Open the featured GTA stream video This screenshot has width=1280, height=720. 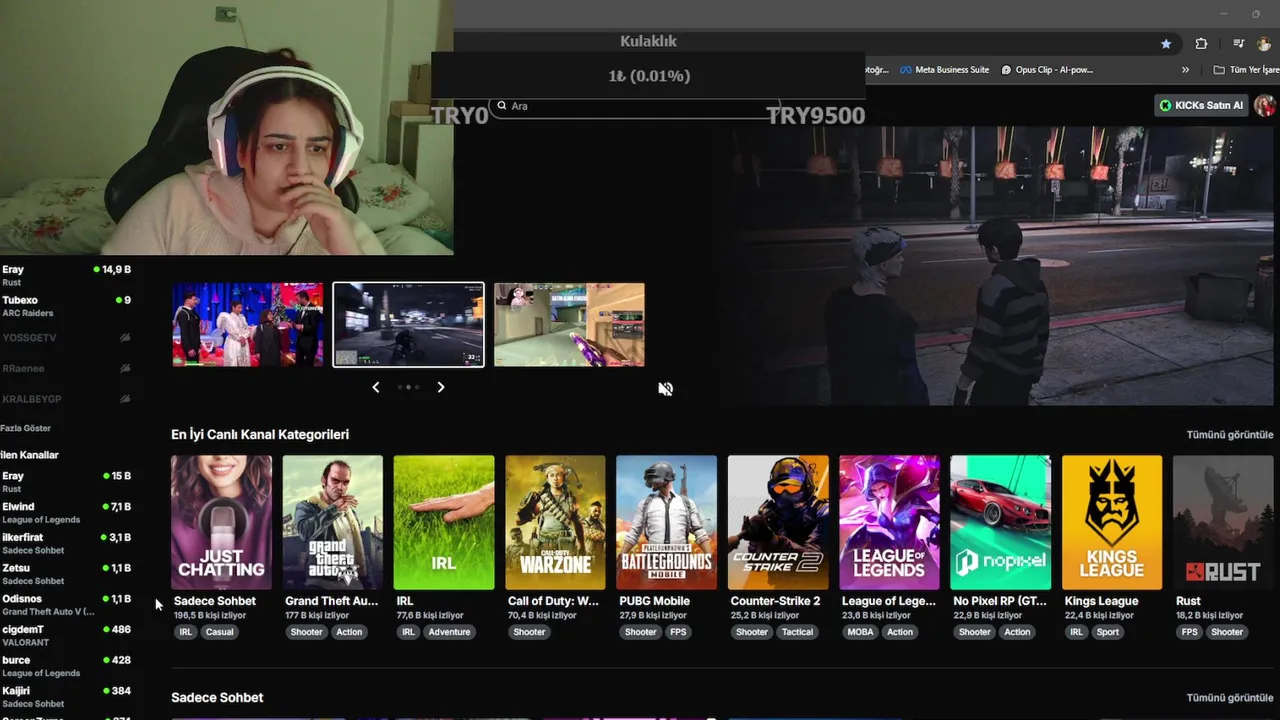pyautogui.click(x=1003, y=265)
